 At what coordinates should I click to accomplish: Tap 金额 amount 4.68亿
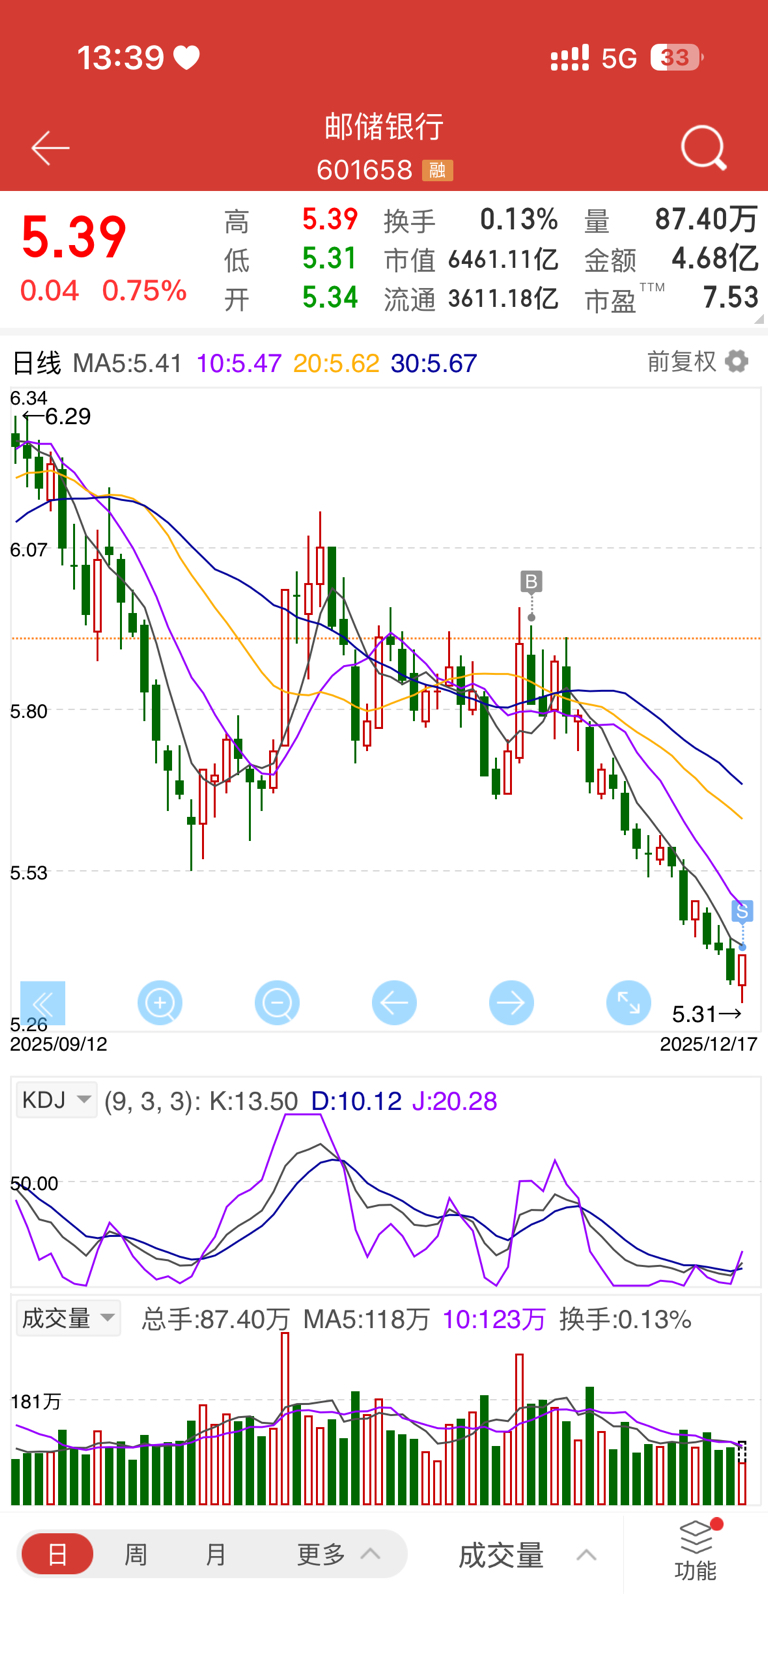tap(715, 259)
